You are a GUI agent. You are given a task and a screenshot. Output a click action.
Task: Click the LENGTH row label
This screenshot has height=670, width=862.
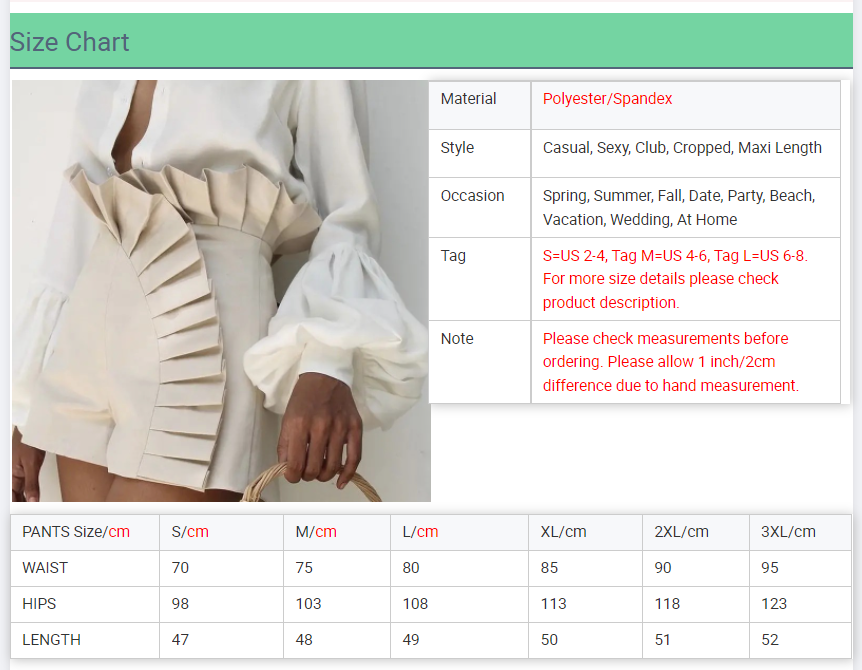51,640
